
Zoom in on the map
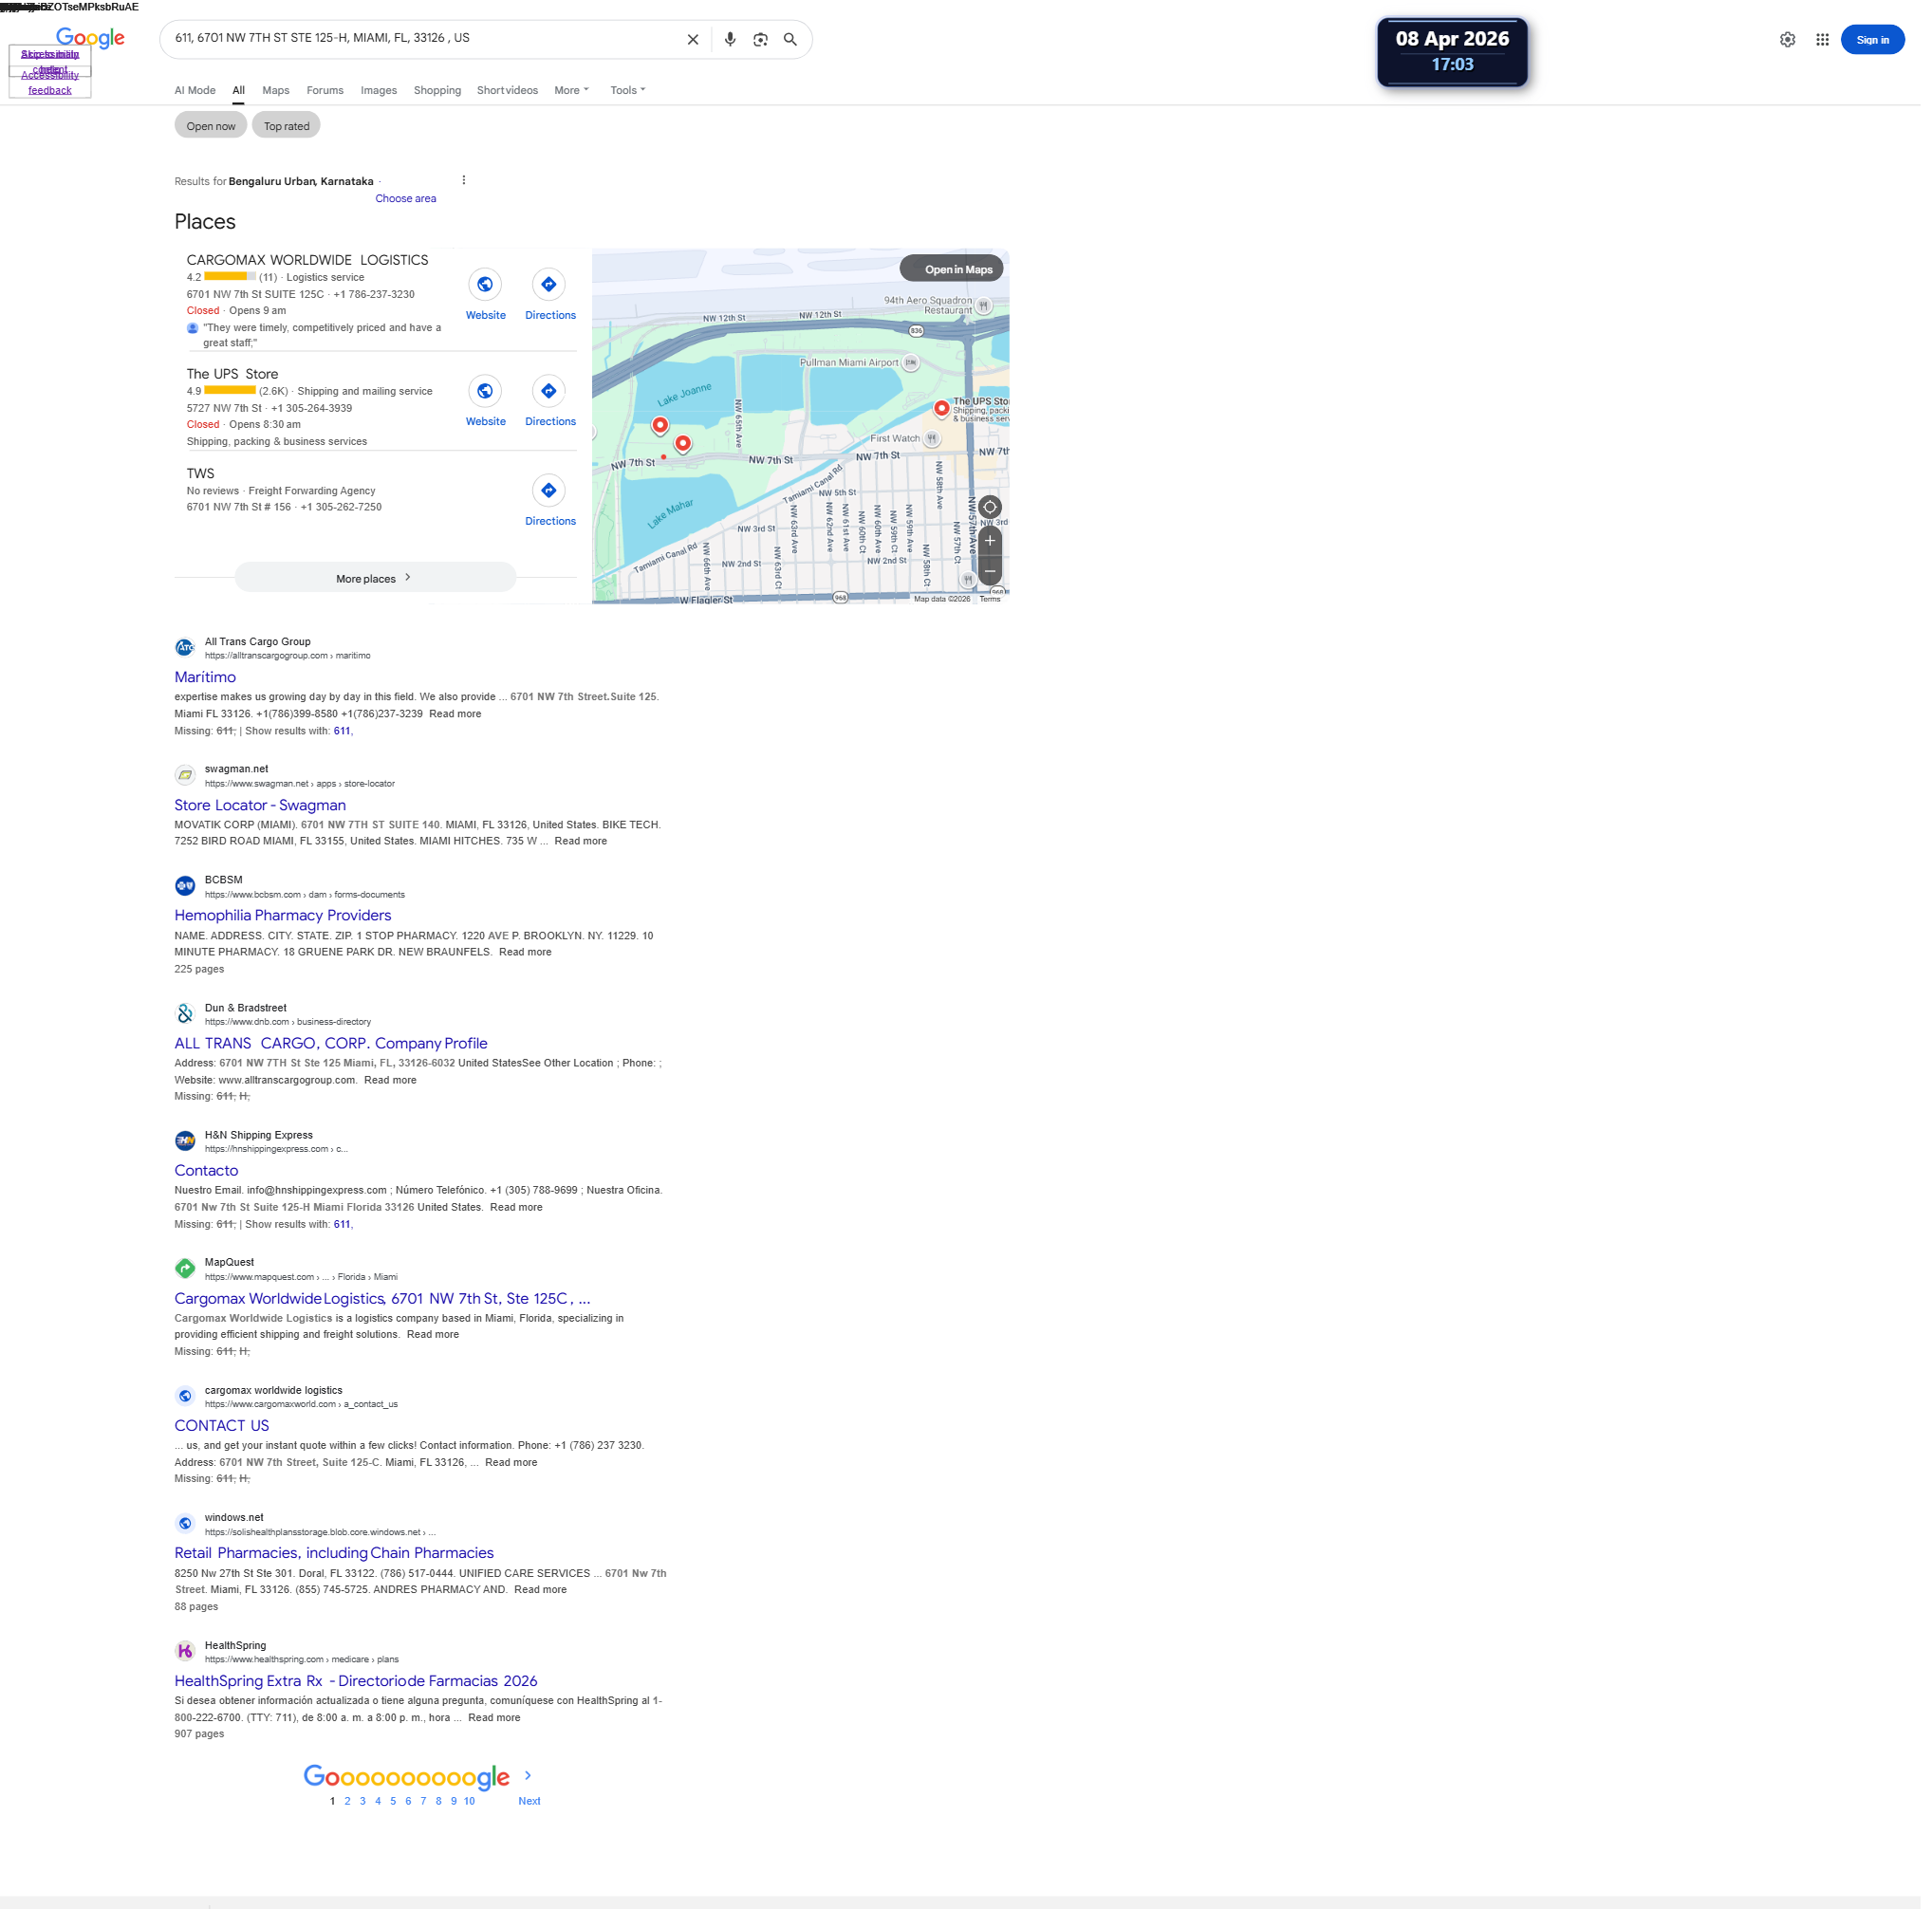click(x=989, y=542)
